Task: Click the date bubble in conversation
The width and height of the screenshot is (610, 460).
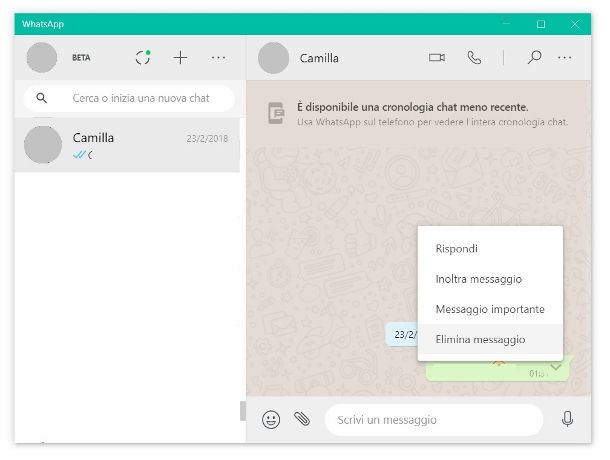Action: click(401, 335)
